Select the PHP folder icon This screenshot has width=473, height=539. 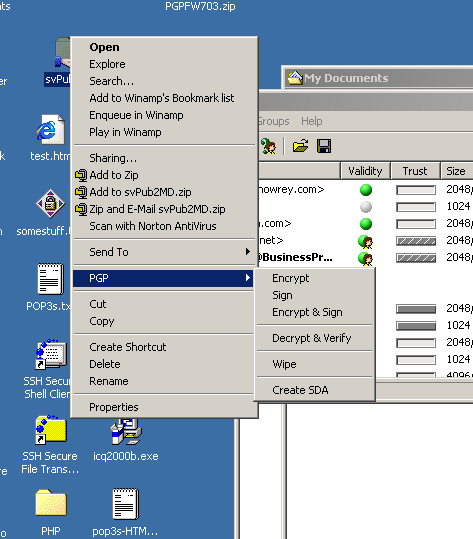tap(51, 503)
